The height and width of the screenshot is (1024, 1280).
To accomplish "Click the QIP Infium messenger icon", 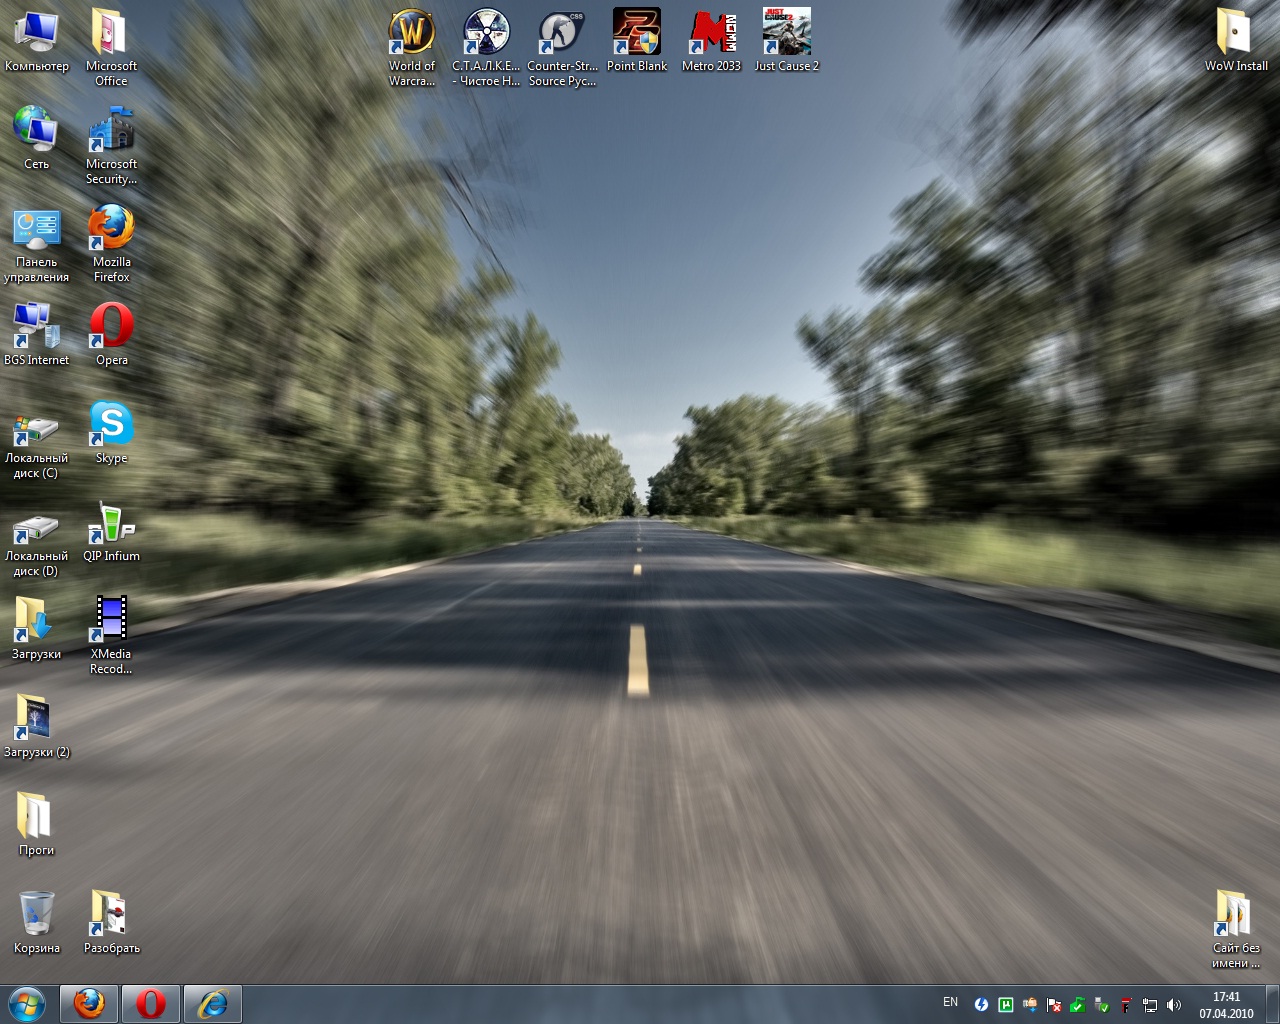I will click(111, 523).
